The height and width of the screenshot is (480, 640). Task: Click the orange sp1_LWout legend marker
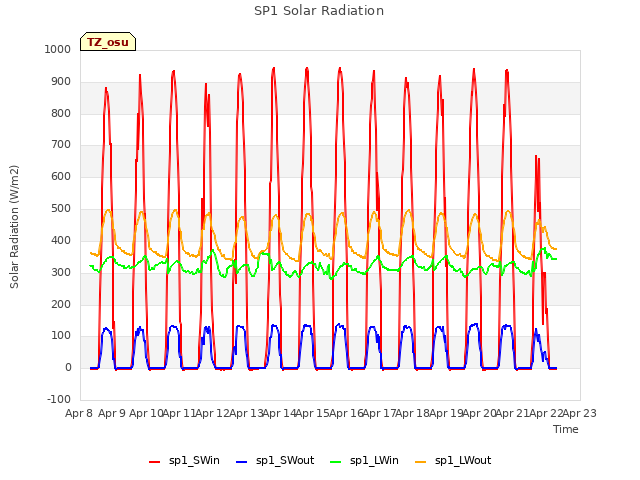(x=421, y=462)
